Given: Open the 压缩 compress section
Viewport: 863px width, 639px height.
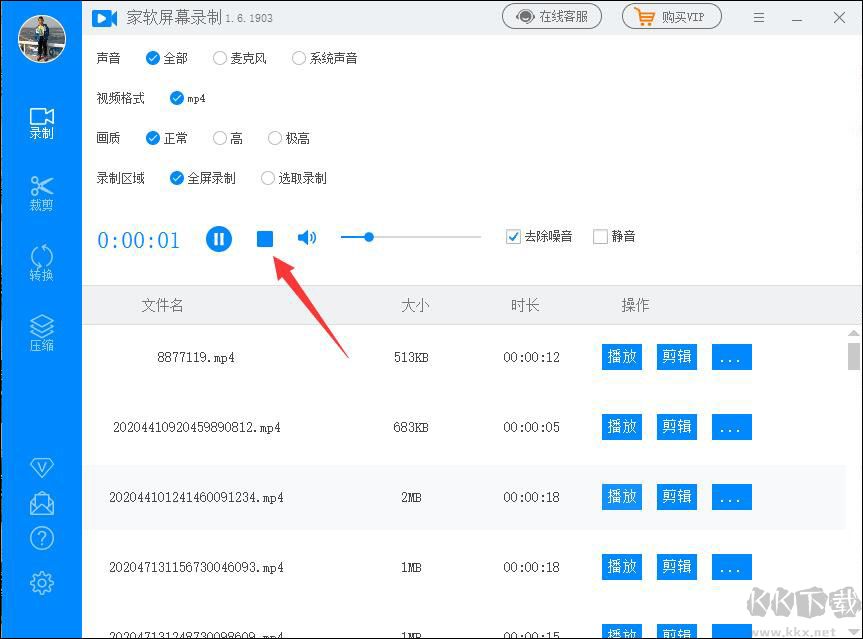Looking at the screenshot, I should tap(42, 334).
